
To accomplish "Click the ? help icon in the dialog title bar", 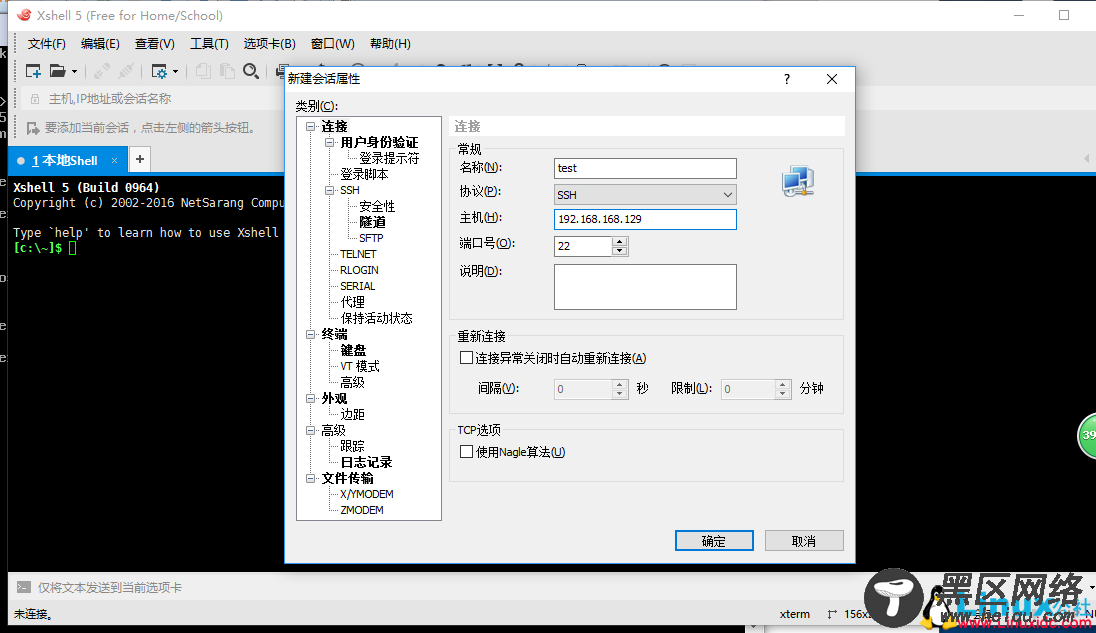I will (x=787, y=79).
